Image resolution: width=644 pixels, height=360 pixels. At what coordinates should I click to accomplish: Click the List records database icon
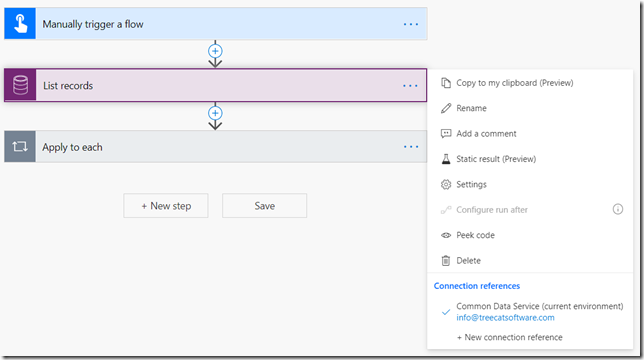[20, 85]
